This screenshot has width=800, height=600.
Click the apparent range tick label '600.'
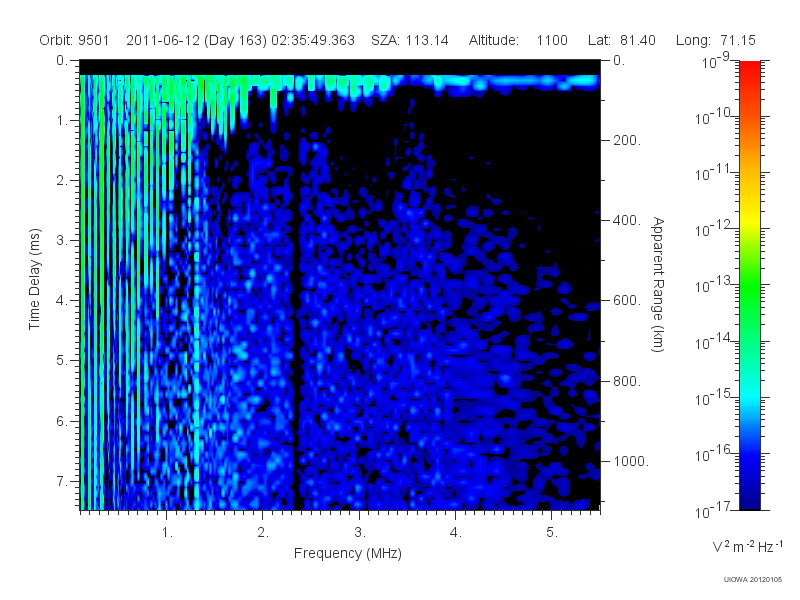(x=627, y=301)
